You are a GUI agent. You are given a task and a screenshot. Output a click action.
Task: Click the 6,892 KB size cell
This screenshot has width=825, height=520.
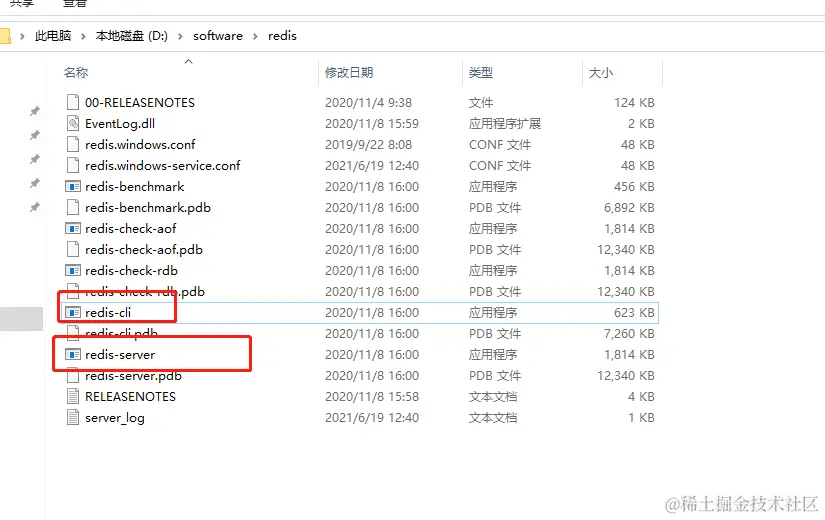coord(629,208)
